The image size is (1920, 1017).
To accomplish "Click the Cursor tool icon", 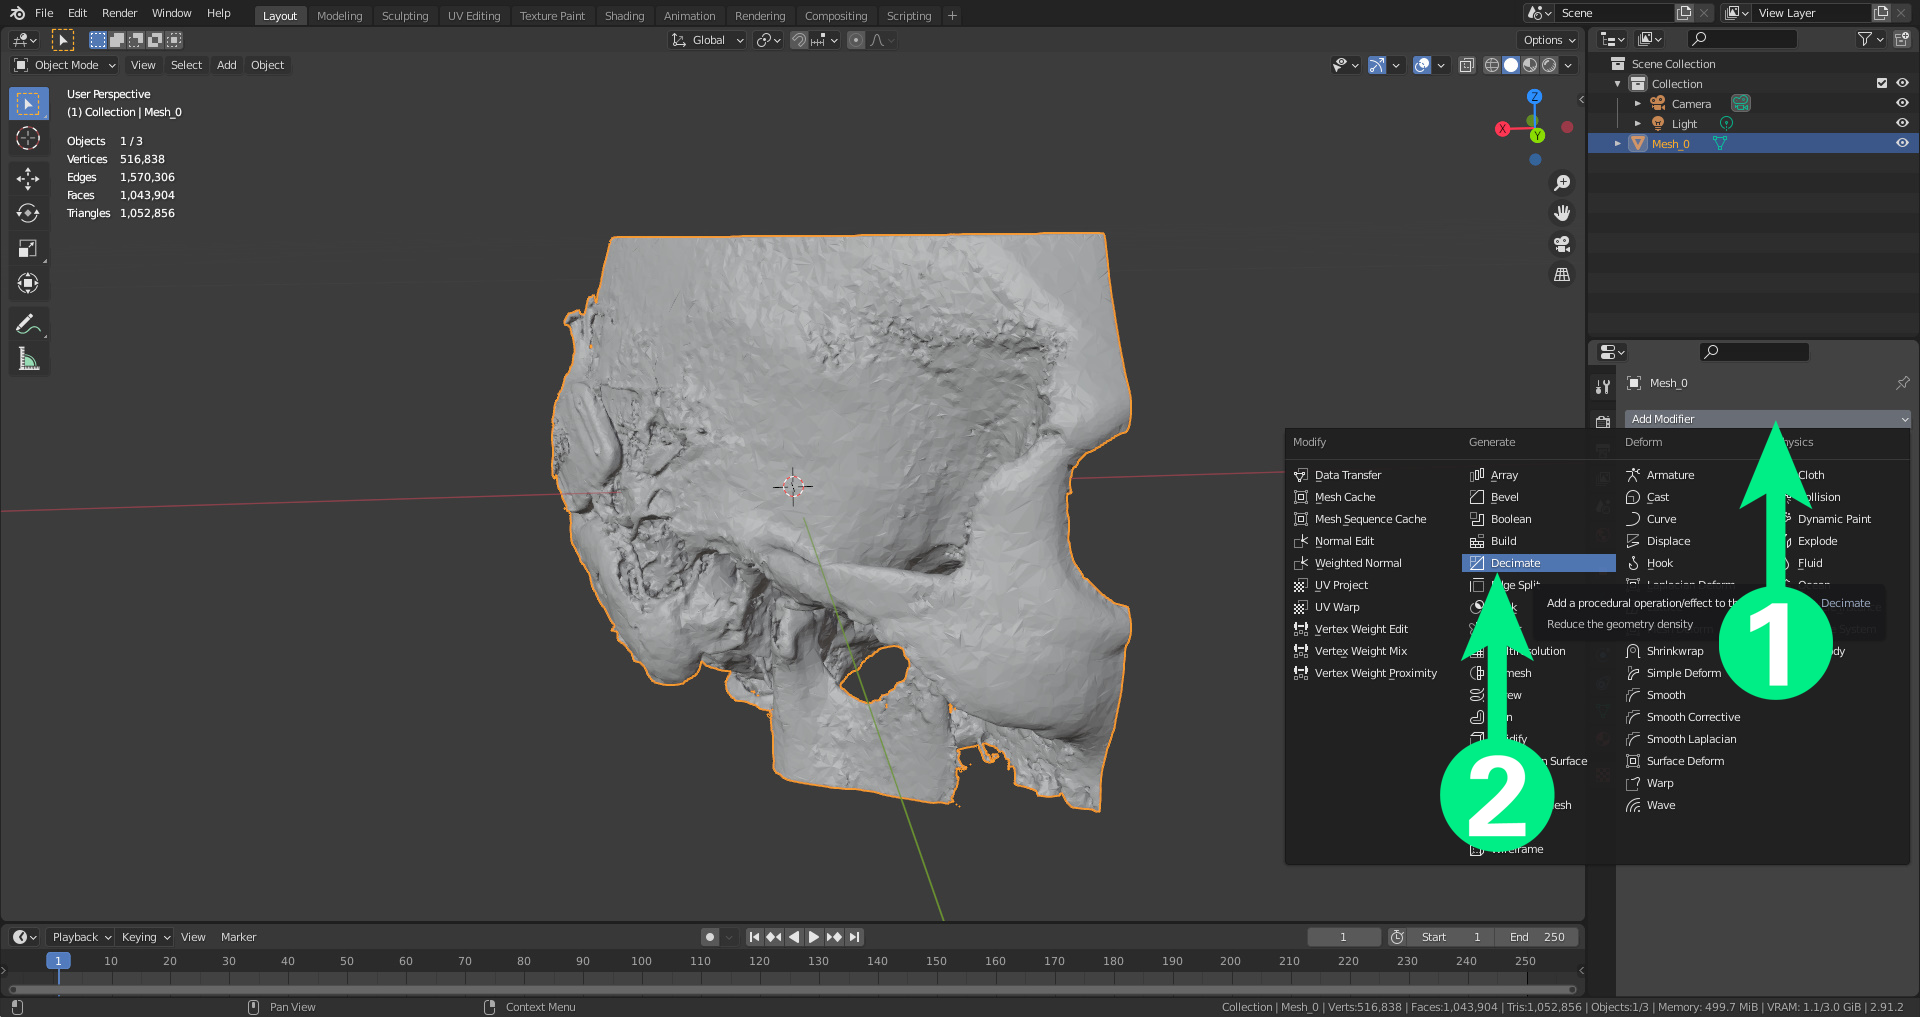I will pyautogui.click(x=28, y=139).
